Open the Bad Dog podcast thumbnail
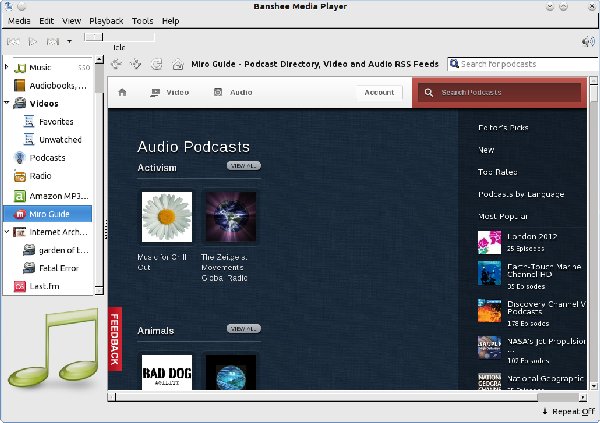 click(167, 372)
